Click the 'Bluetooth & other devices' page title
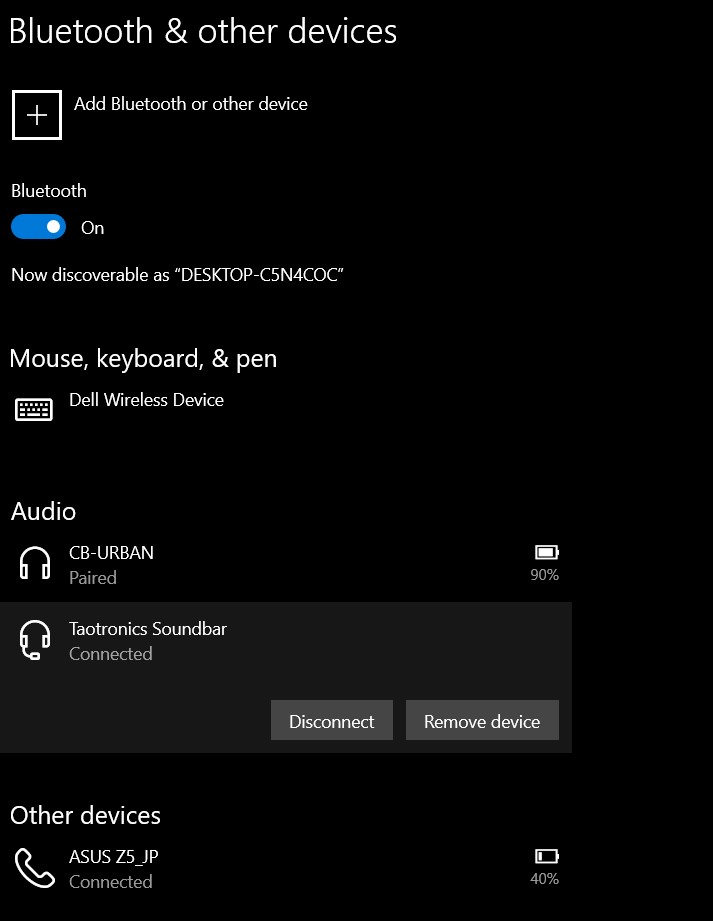The width and height of the screenshot is (713, 921). tap(203, 31)
